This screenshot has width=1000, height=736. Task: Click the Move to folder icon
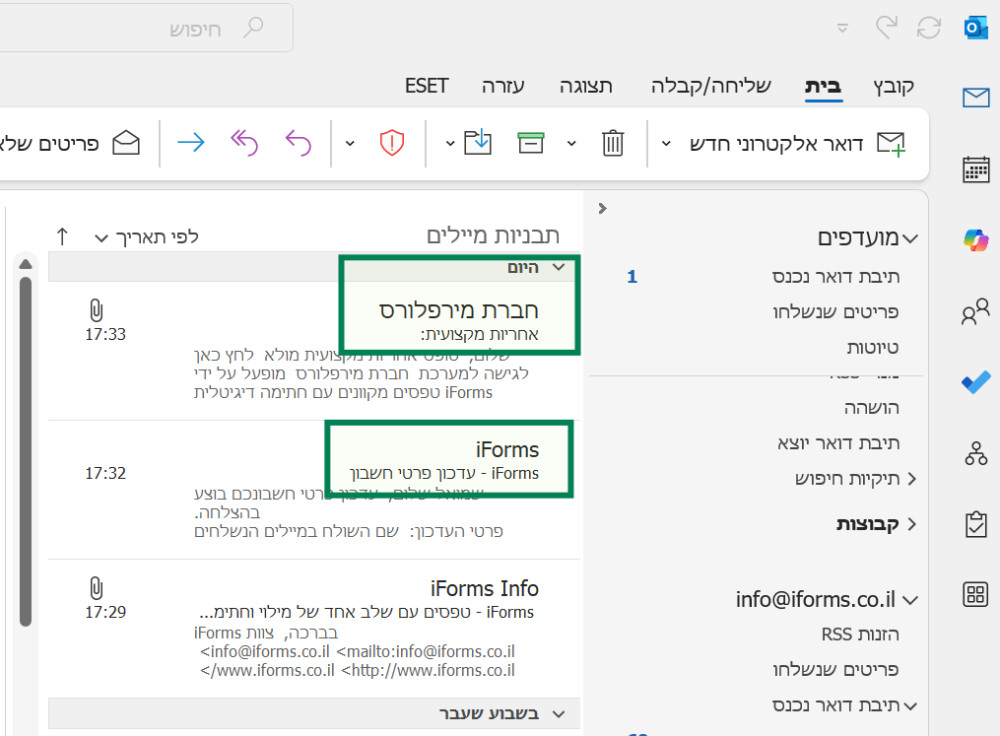[478, 142]
